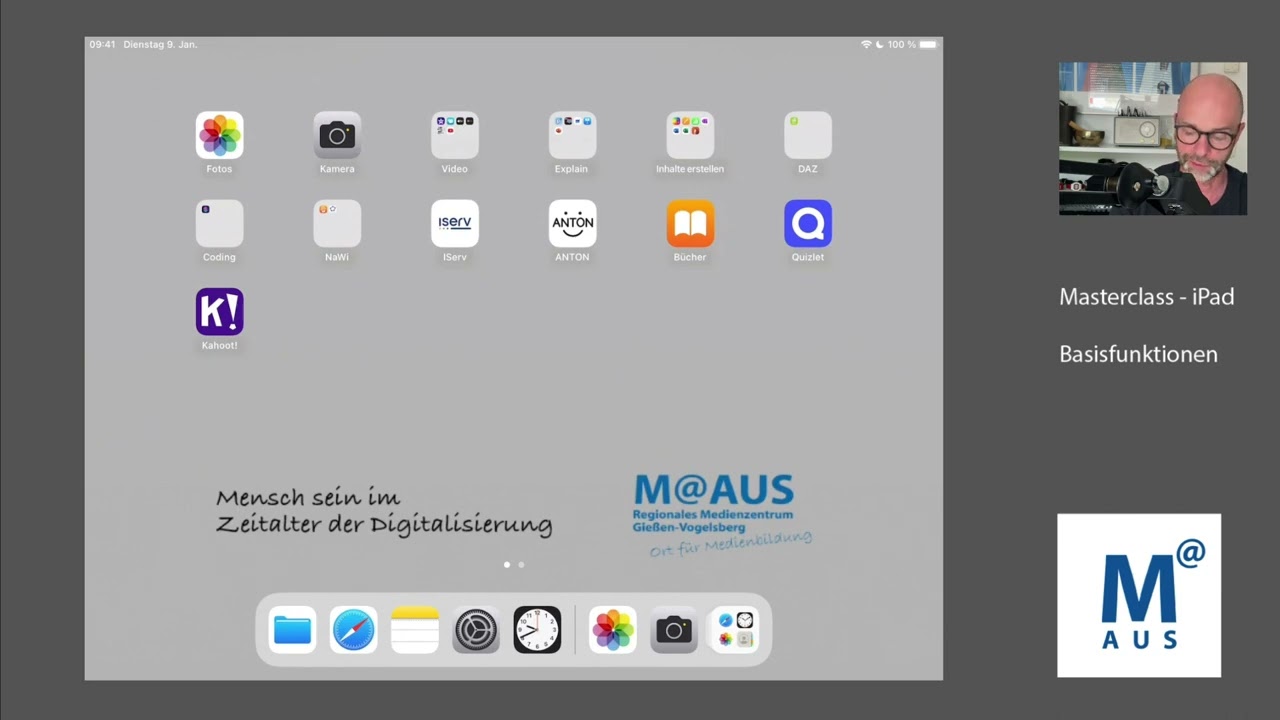Tap the 09:41 time in status bar
Viewport: 1280px width, 720px height.
pyautogui.click(x=102, y=45)
